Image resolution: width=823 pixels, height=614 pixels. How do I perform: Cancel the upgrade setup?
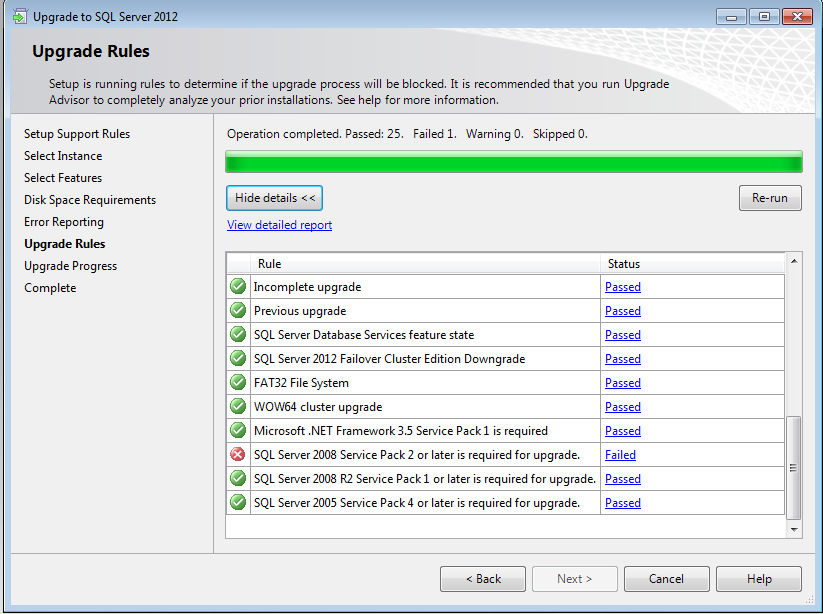(667, 579)
